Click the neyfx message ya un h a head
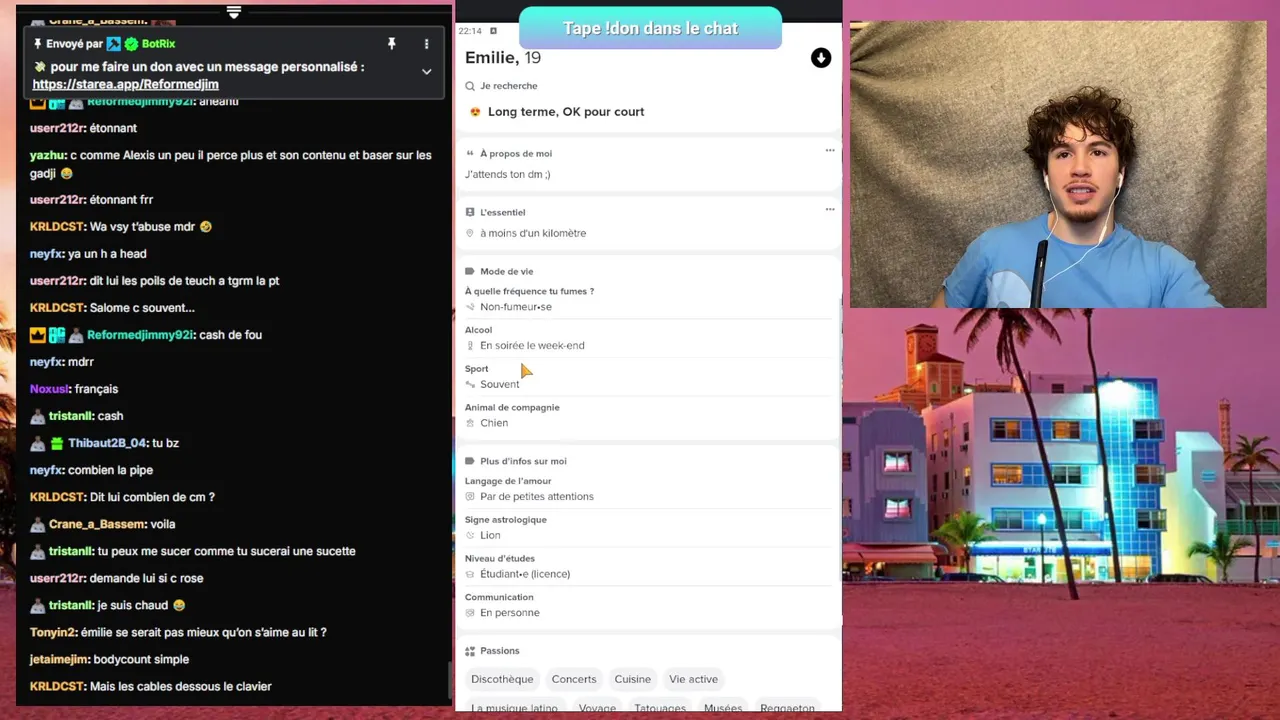Image resolution: width=1280 pixels, height=720 pixels. 88,254
